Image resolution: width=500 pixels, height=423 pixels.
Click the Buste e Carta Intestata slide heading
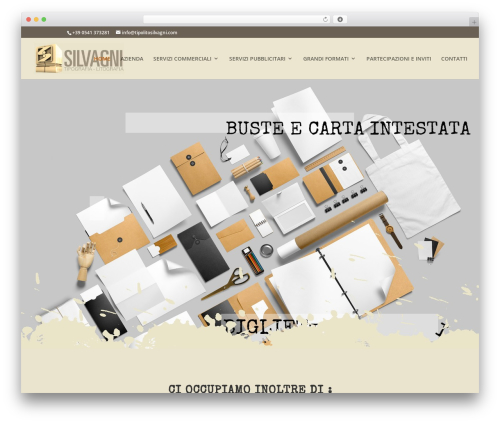click(348, 129)
